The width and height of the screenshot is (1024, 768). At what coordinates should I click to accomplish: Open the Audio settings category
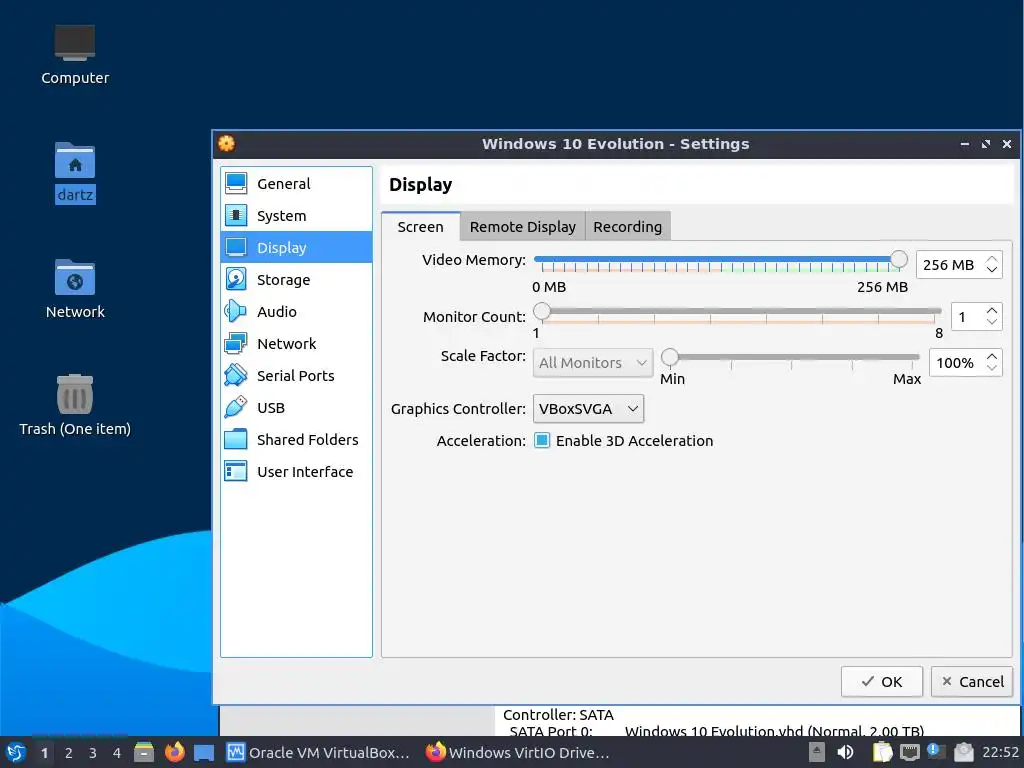296,312
